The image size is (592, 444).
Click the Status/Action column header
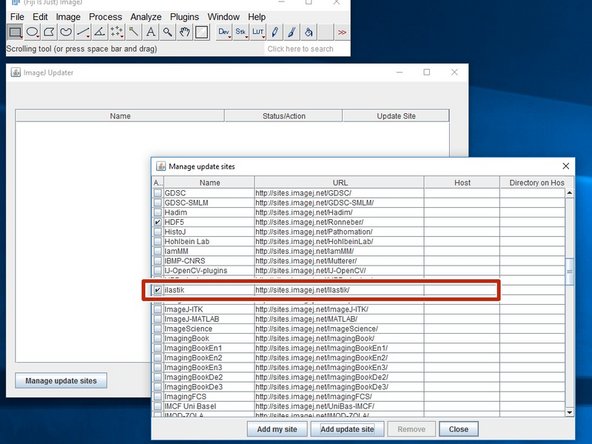pos(284,116)
